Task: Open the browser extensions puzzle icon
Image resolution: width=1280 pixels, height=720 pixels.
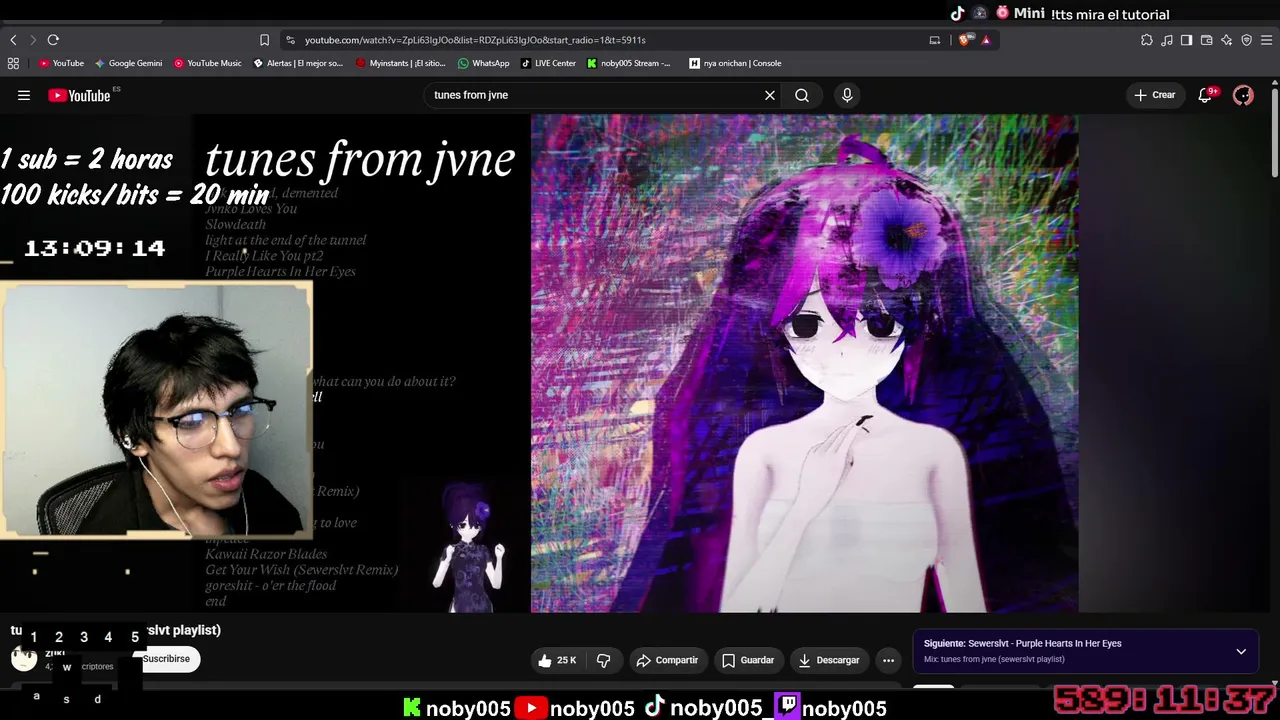Action: (1147, 40)
